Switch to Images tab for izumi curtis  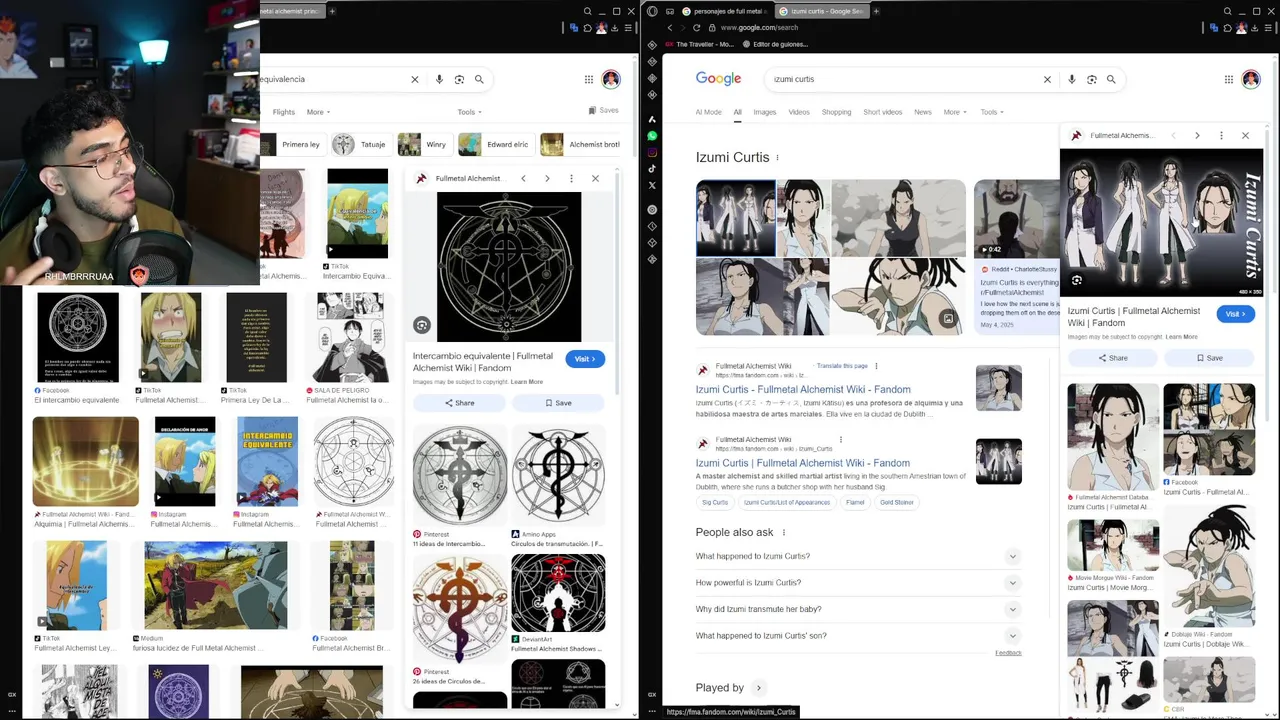764,112
